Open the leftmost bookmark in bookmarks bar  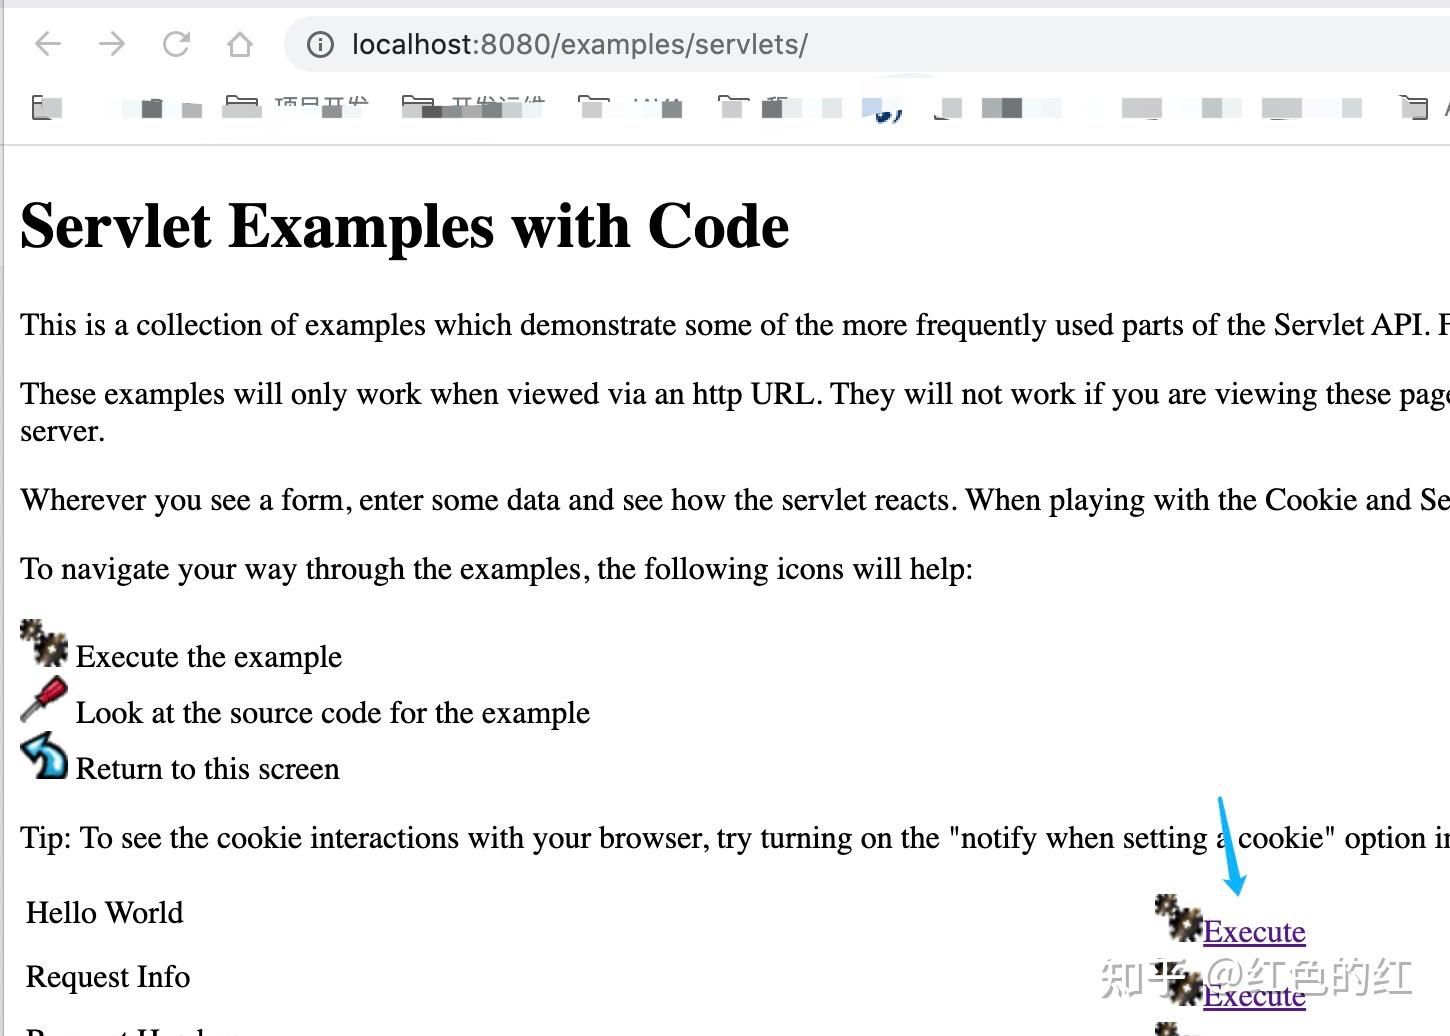tap(46, 106)
